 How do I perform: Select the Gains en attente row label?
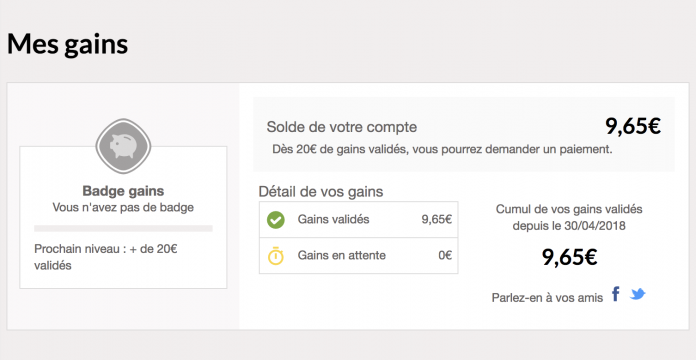pyautogui.click(x=342, y=256)
